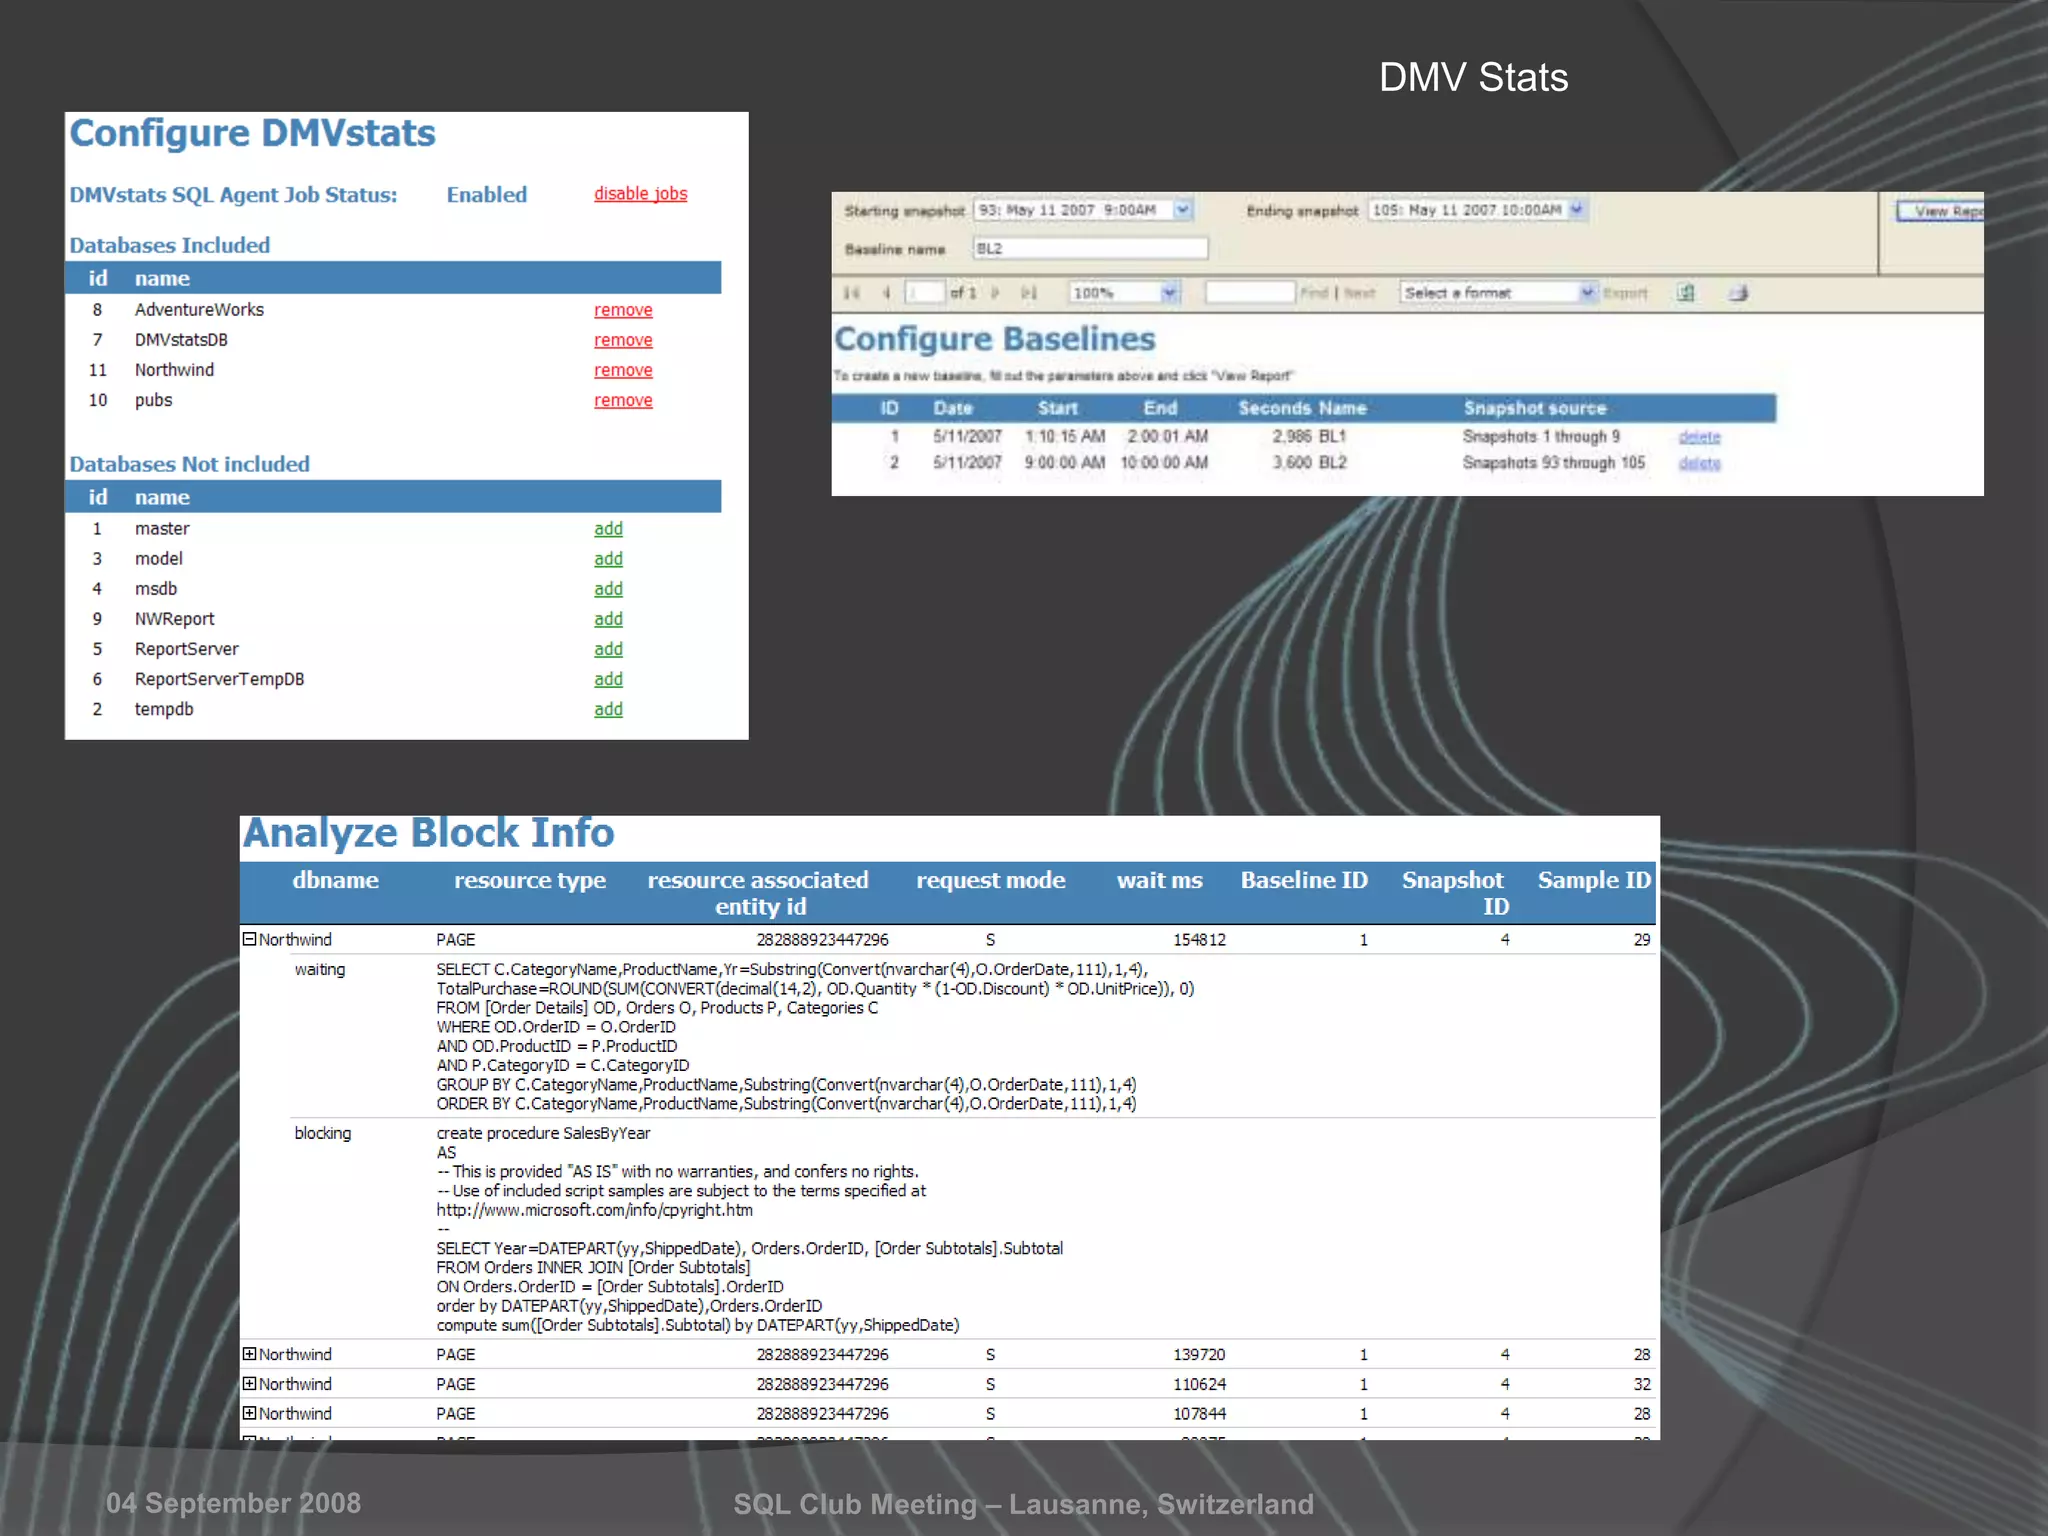This screenshot has width=2048, height=1536.
Task: Add the tempdb database
Action: coord(608,709)
